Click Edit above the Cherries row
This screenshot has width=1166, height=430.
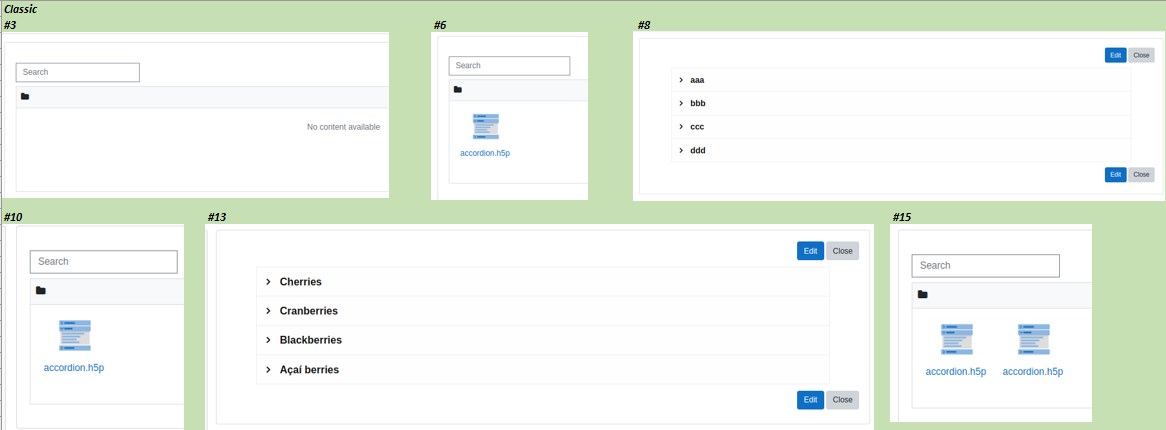811,251
